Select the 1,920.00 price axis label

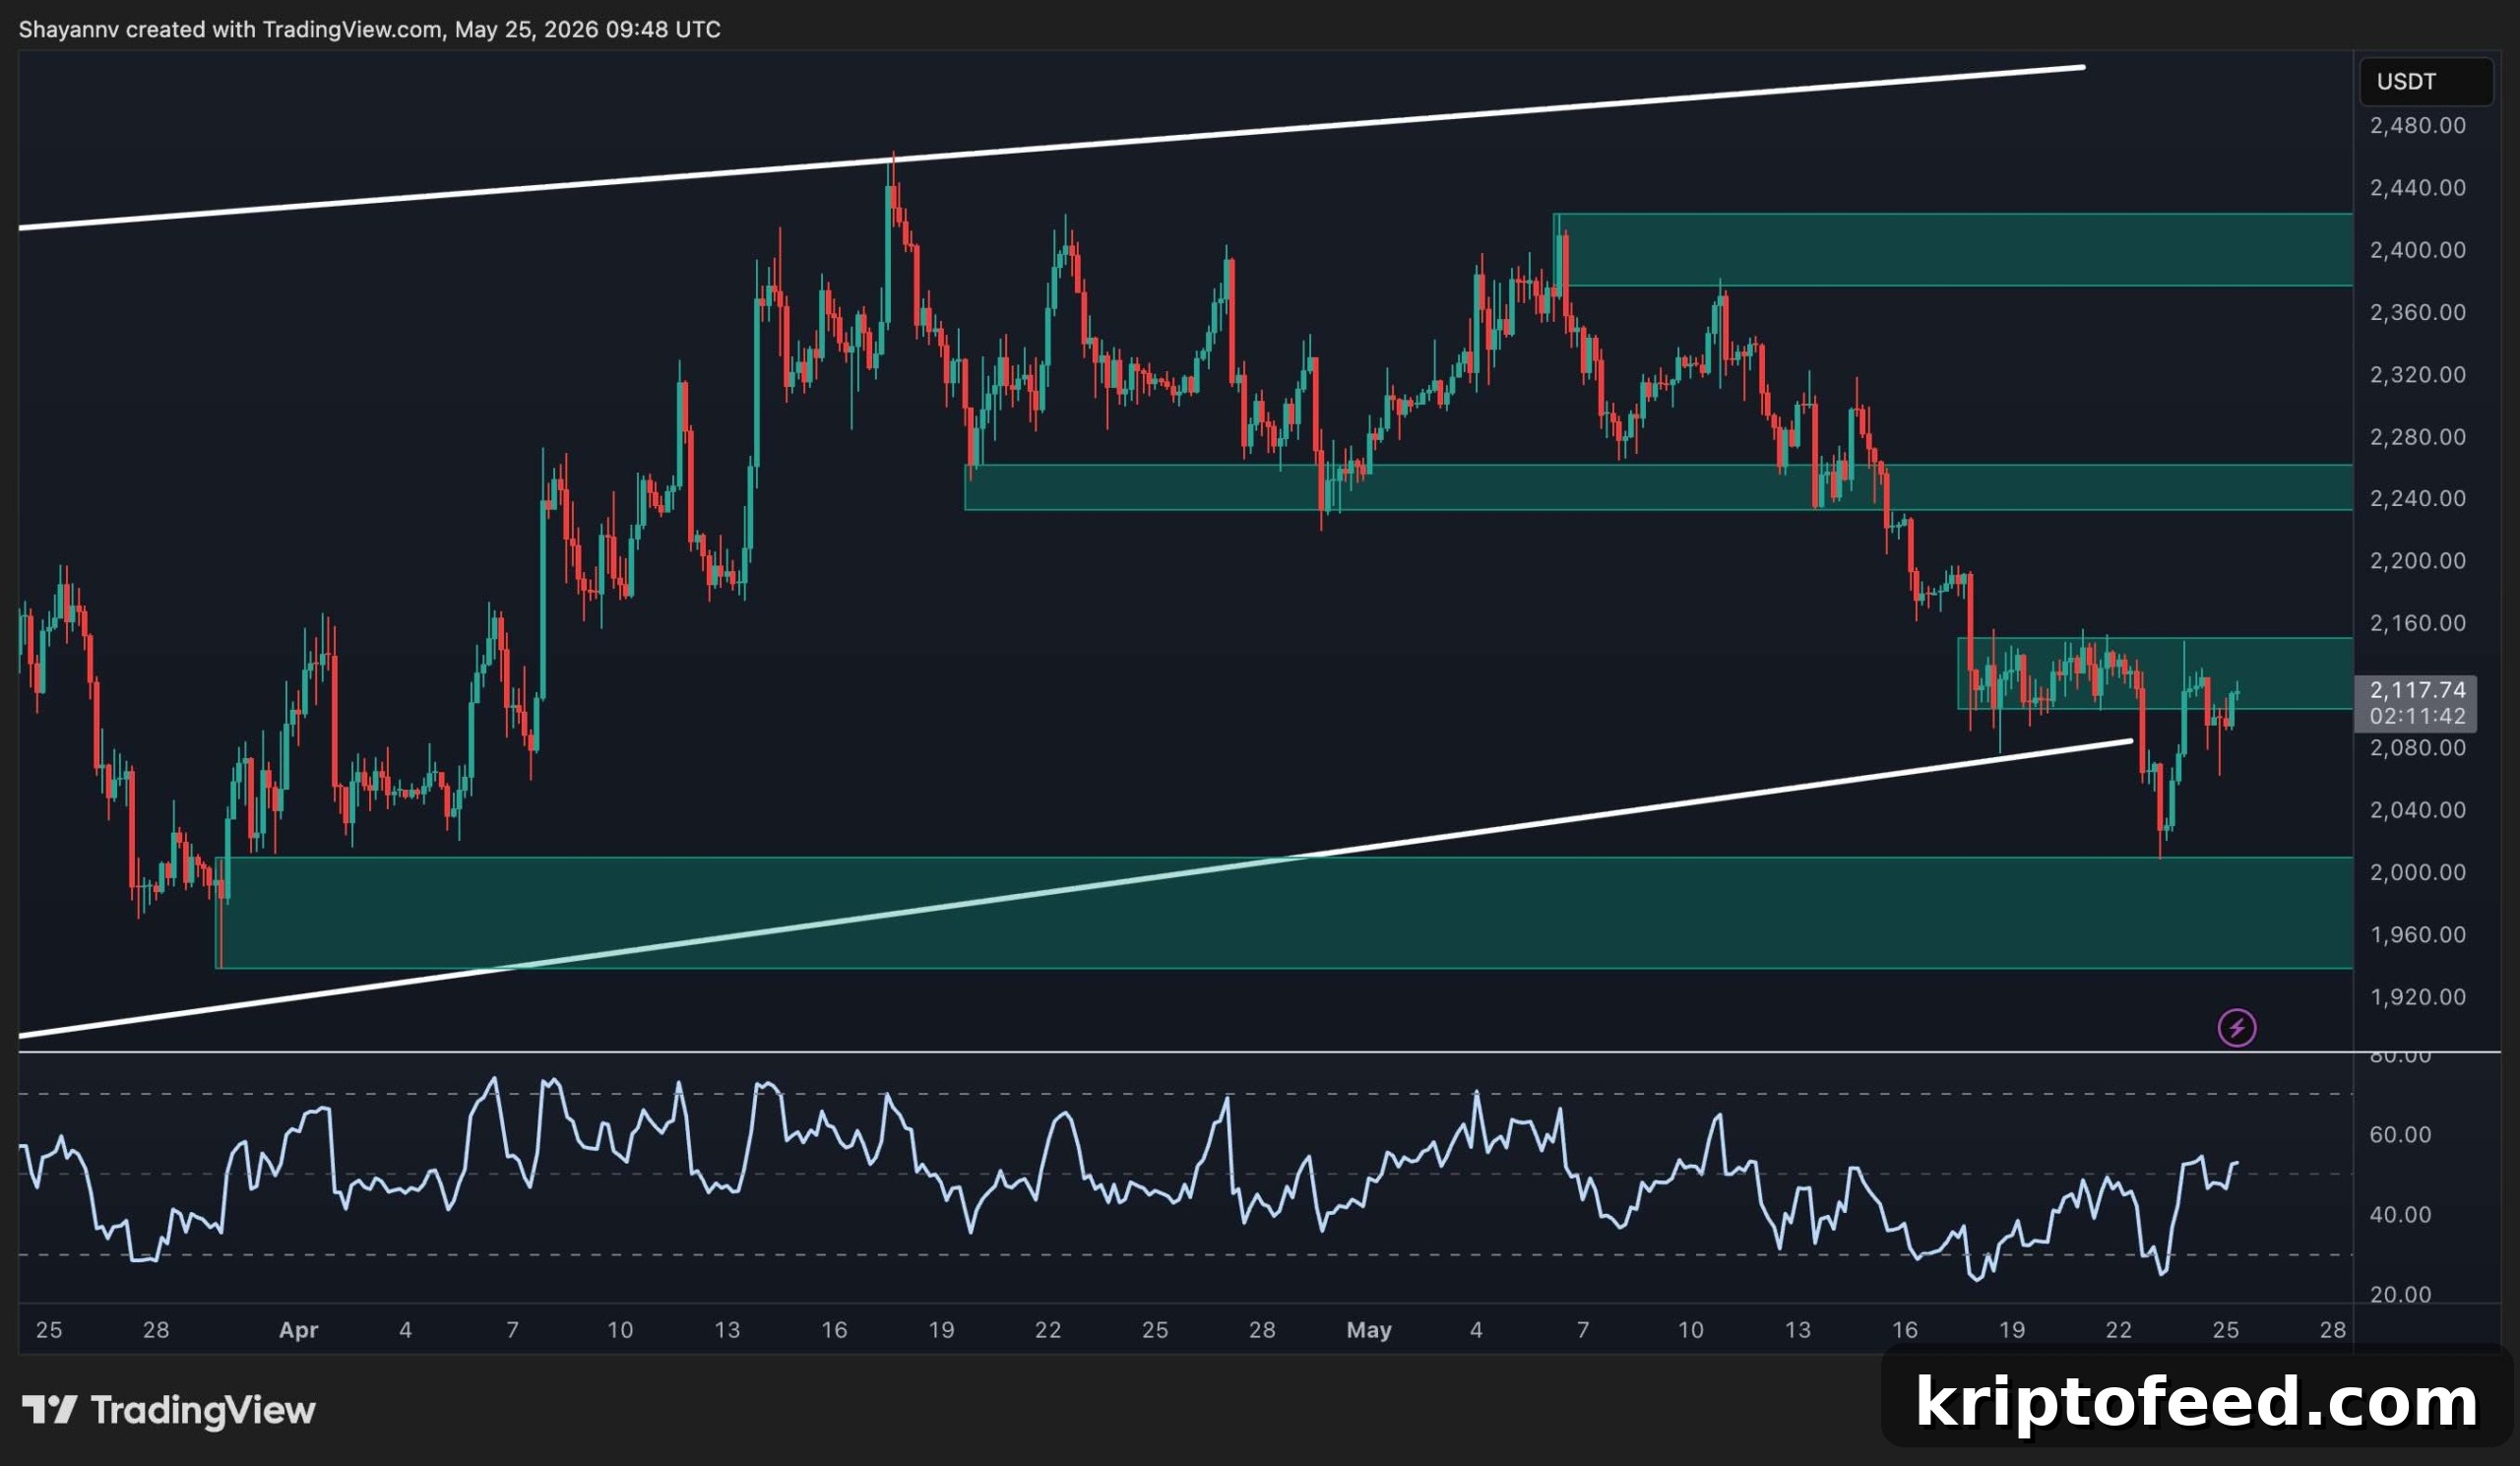click(x=2418, y=996)
